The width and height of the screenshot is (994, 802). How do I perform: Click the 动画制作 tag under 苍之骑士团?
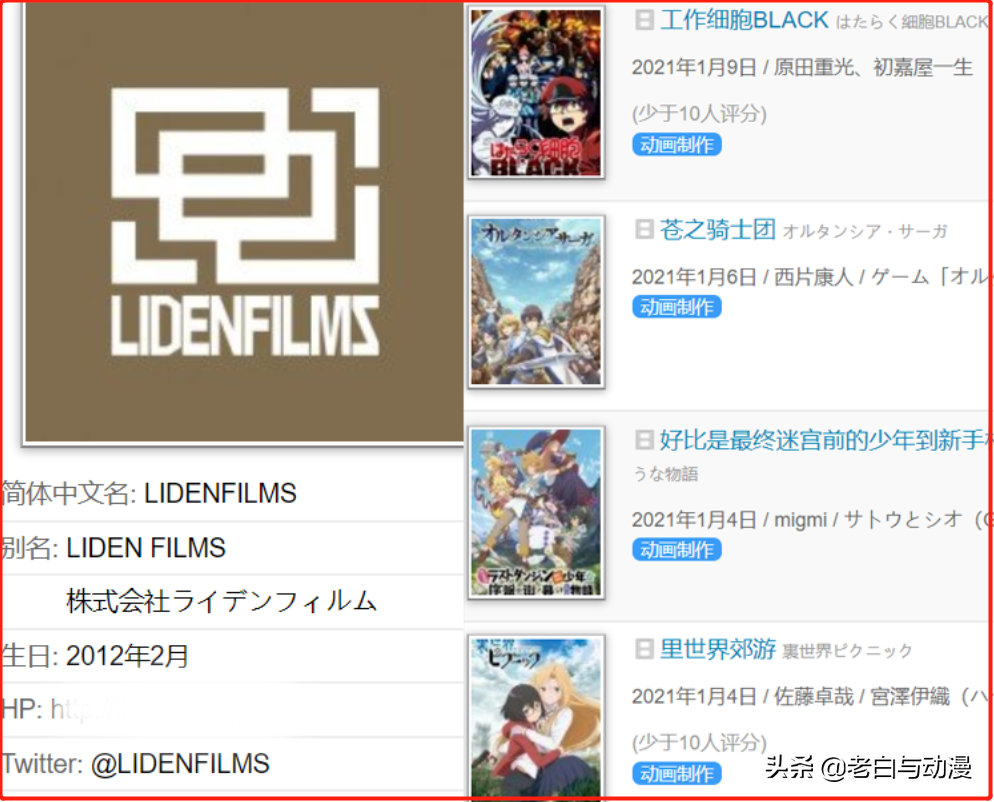tap(677, 307)
